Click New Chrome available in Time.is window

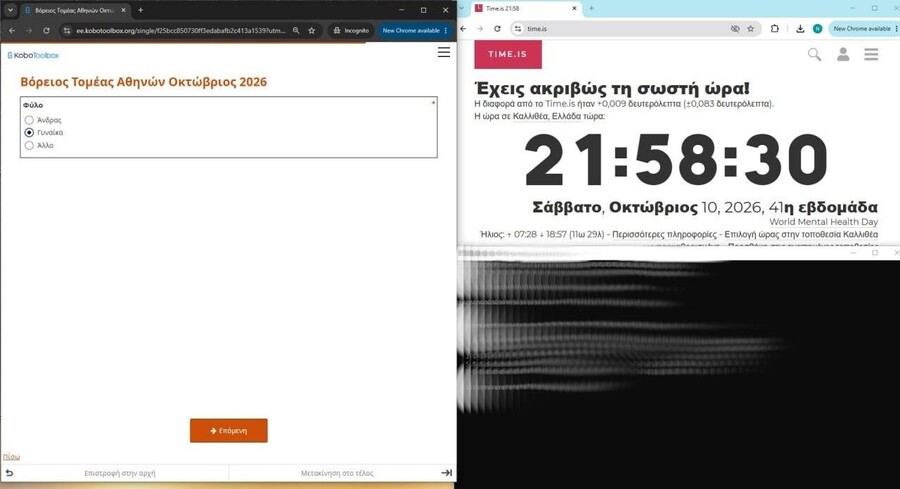tap(864, 29)
